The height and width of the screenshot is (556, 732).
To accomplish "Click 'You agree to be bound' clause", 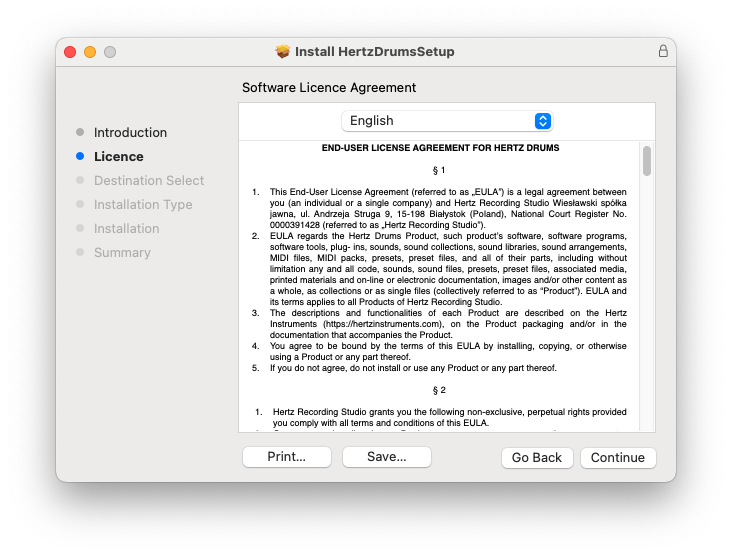I will [x=448, y=352].
